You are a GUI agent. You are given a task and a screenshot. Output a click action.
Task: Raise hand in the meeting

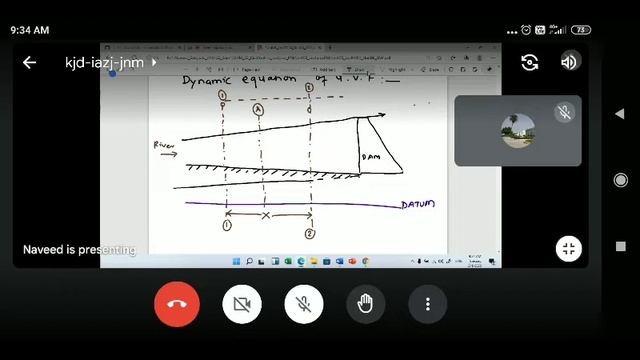365,304
